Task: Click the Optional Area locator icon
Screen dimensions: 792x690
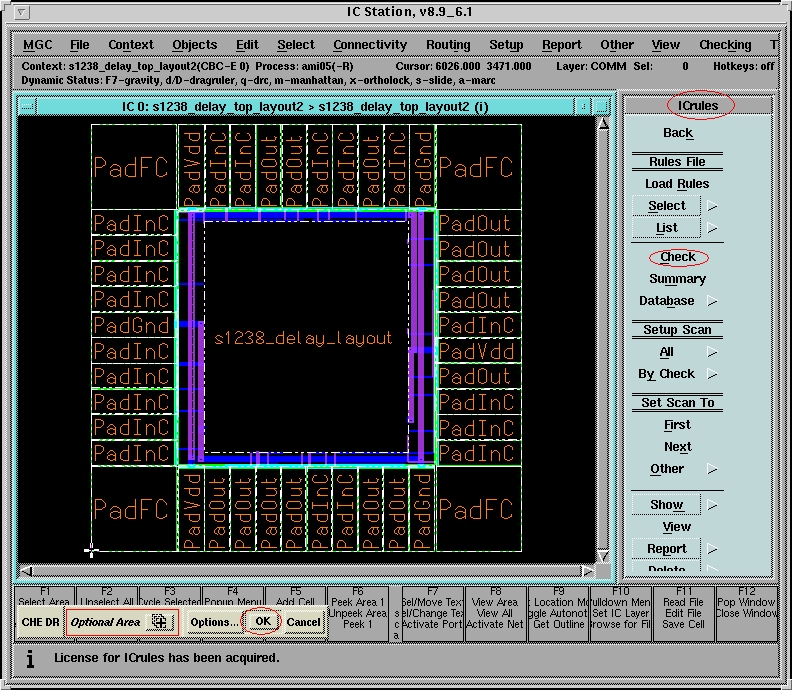Action: tap(159, 621)
